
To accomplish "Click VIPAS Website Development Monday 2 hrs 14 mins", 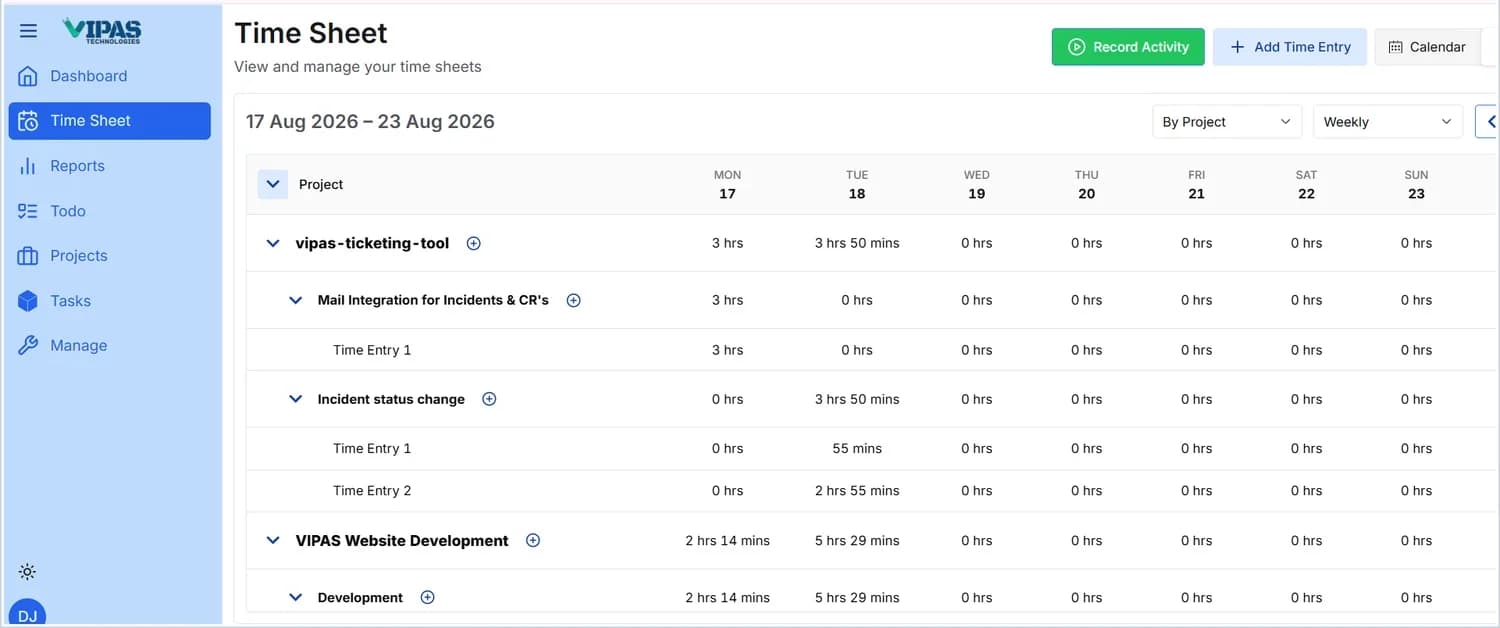I will pos(727,540).
